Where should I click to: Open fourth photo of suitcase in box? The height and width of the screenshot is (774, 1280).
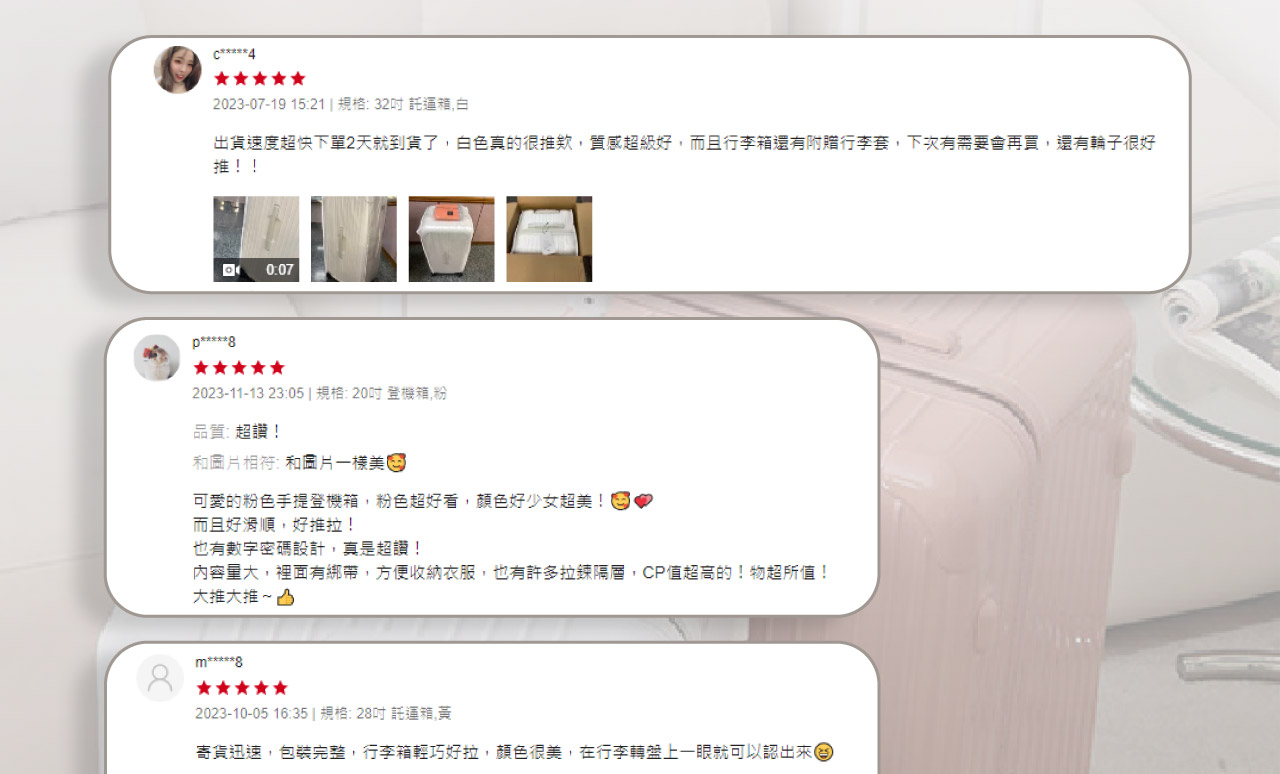point(549,239)
